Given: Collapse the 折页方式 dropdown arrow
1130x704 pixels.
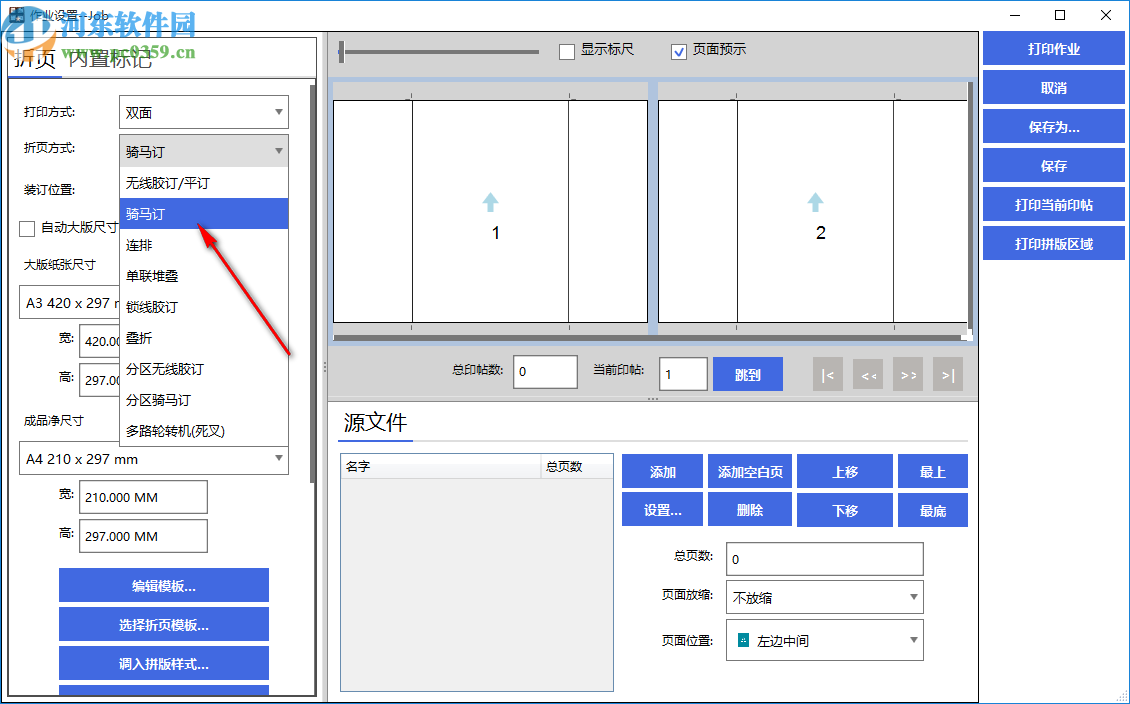Looking at the screenshot, I should 278,151.
